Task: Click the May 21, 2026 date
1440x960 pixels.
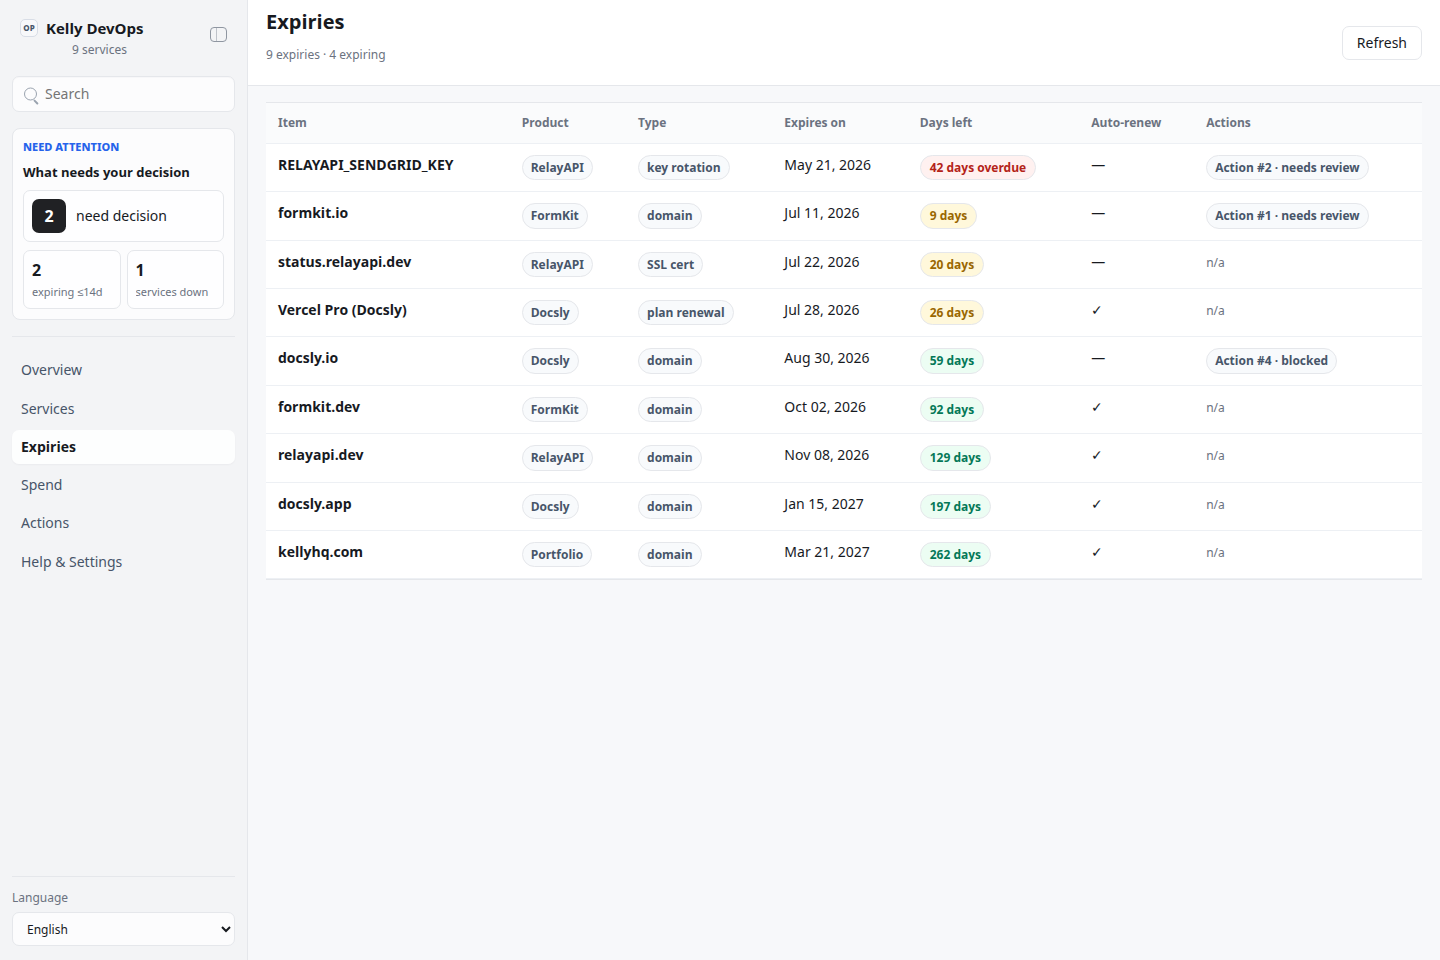Action: click(828, 165)
